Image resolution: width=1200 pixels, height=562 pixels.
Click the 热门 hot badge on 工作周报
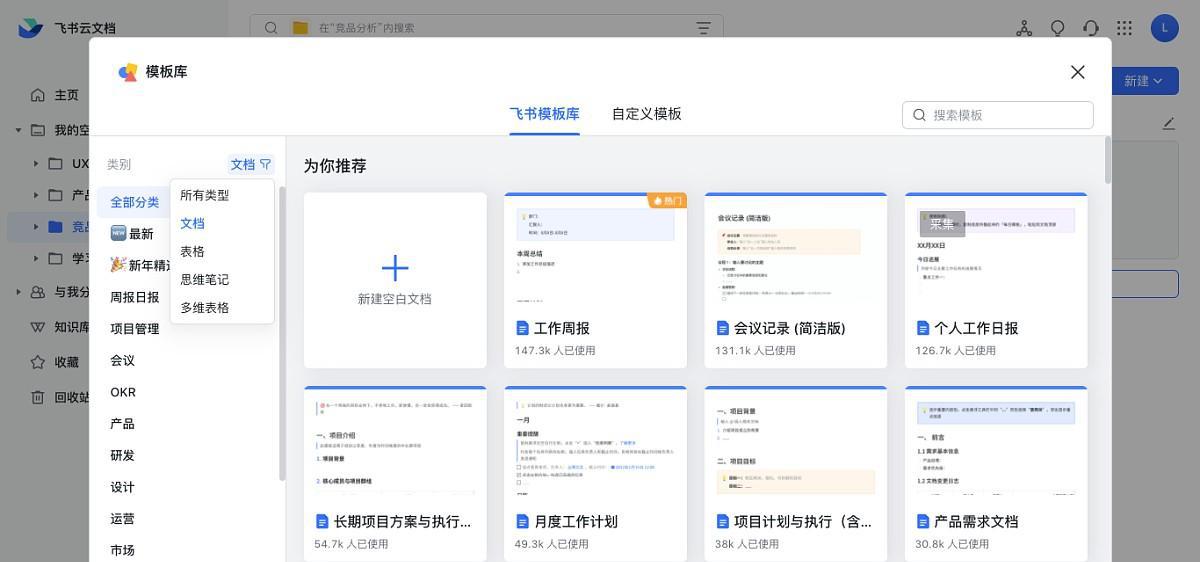tap(667, 200)
